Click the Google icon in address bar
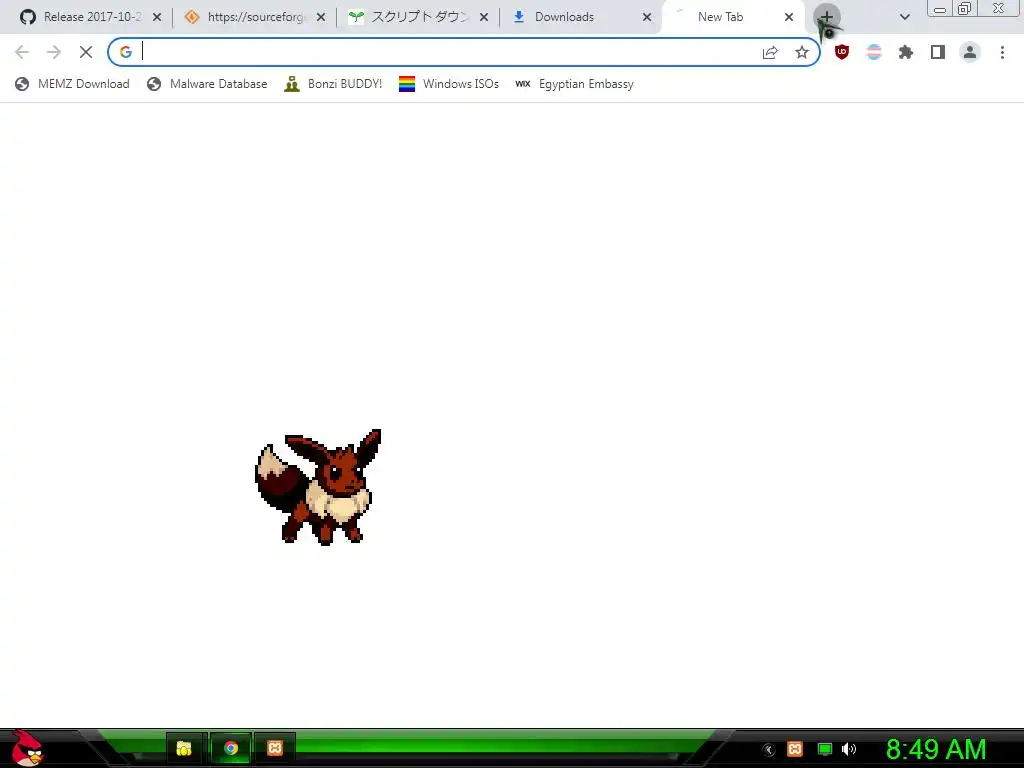The image size is (1024, 768). (x=125, y=52)
